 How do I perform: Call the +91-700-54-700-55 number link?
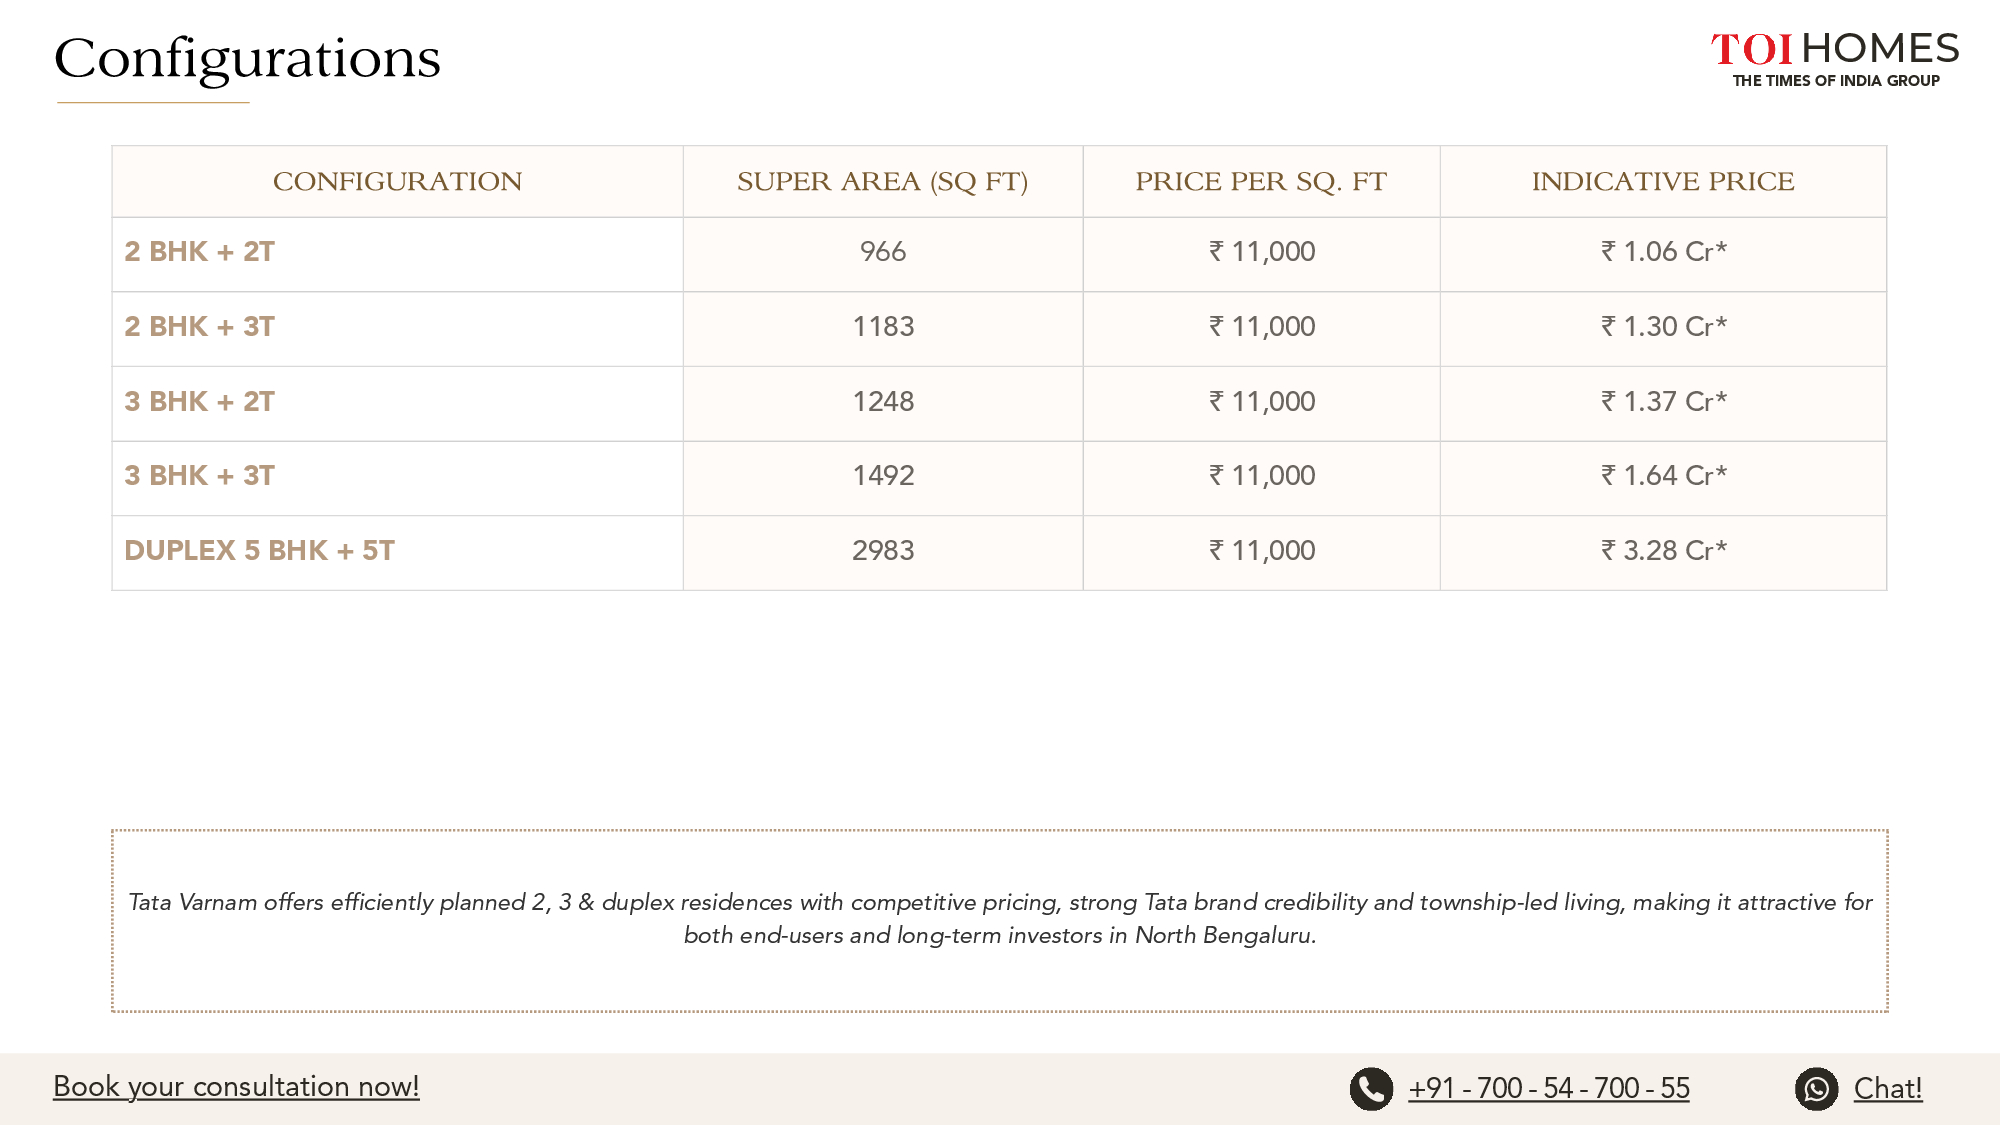coord(1549,1088)
